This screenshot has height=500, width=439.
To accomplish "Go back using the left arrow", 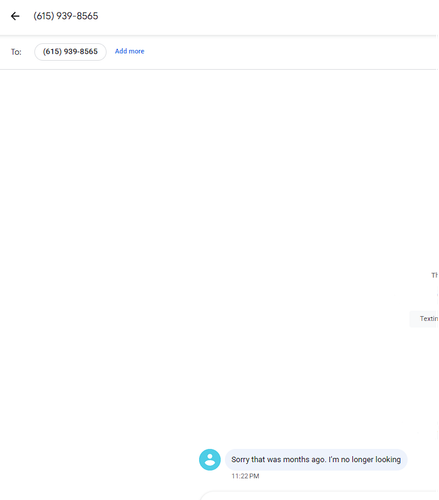I will point(15,16).
